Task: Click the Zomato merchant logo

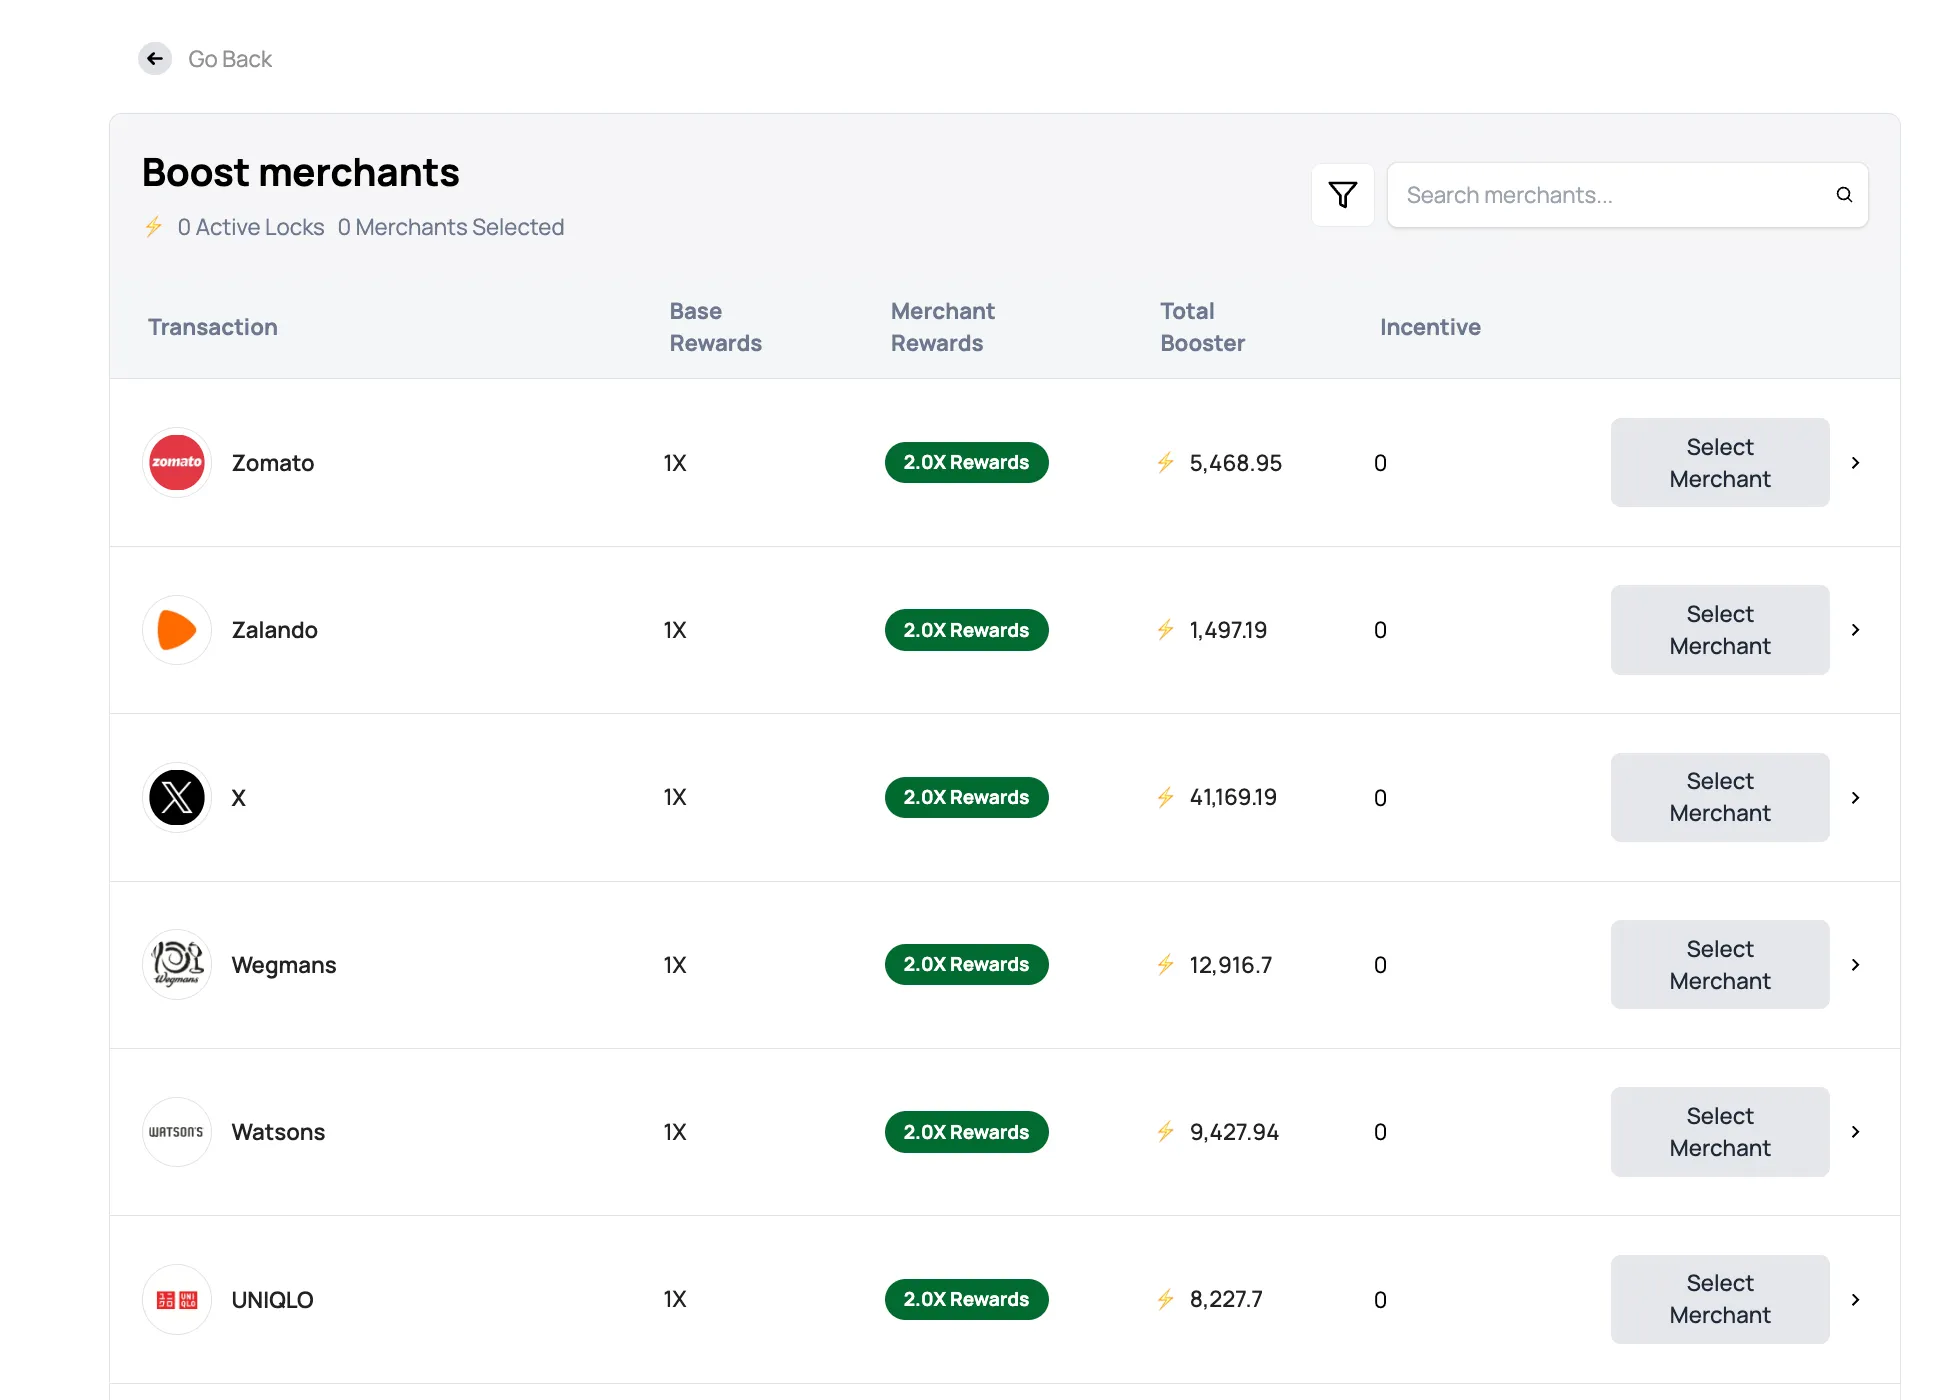Action: (177, 462)
